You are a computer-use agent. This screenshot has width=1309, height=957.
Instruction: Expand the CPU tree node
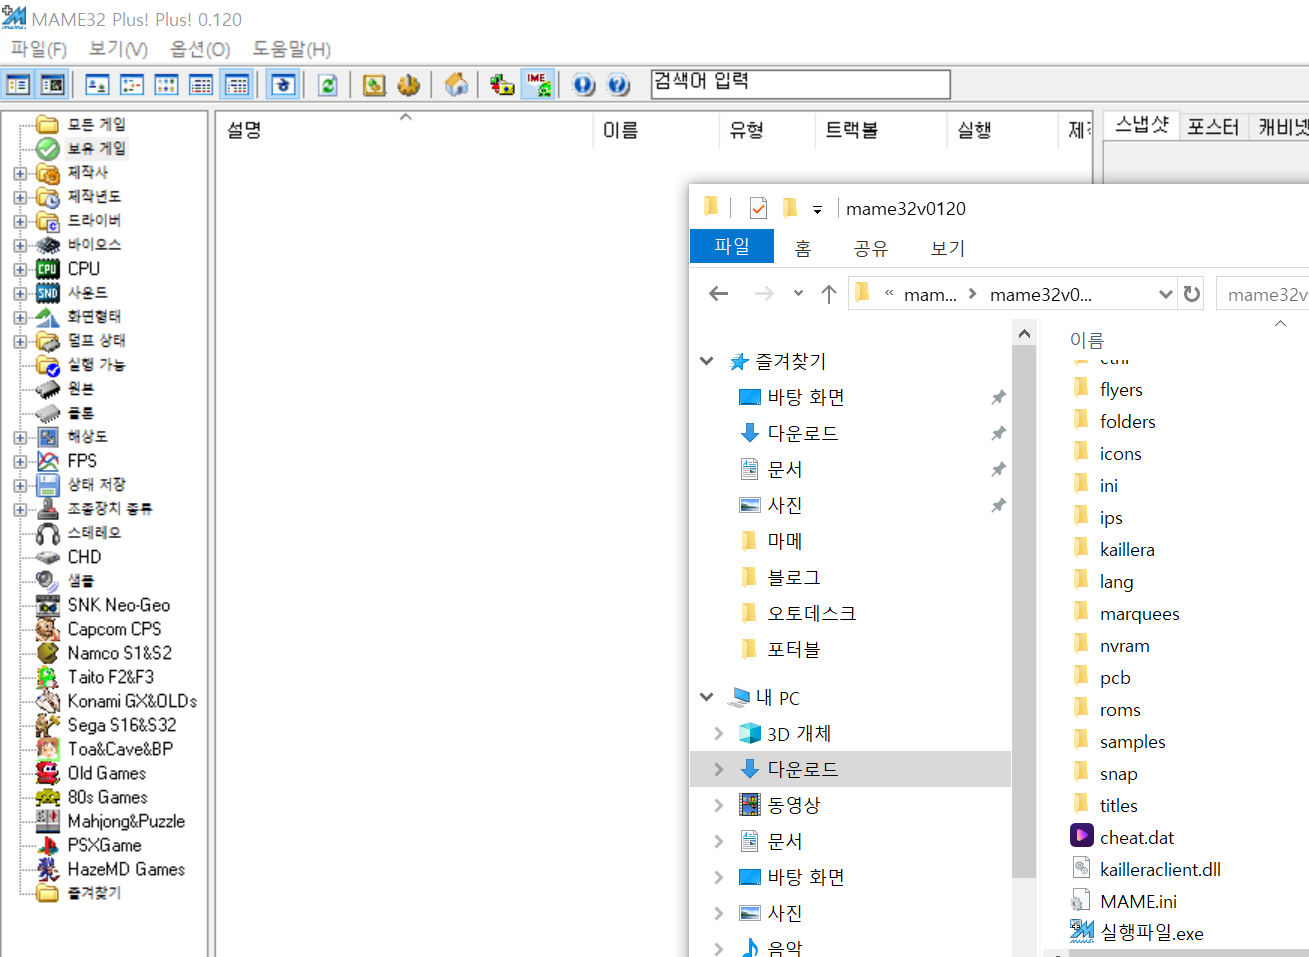click(20, 269)
